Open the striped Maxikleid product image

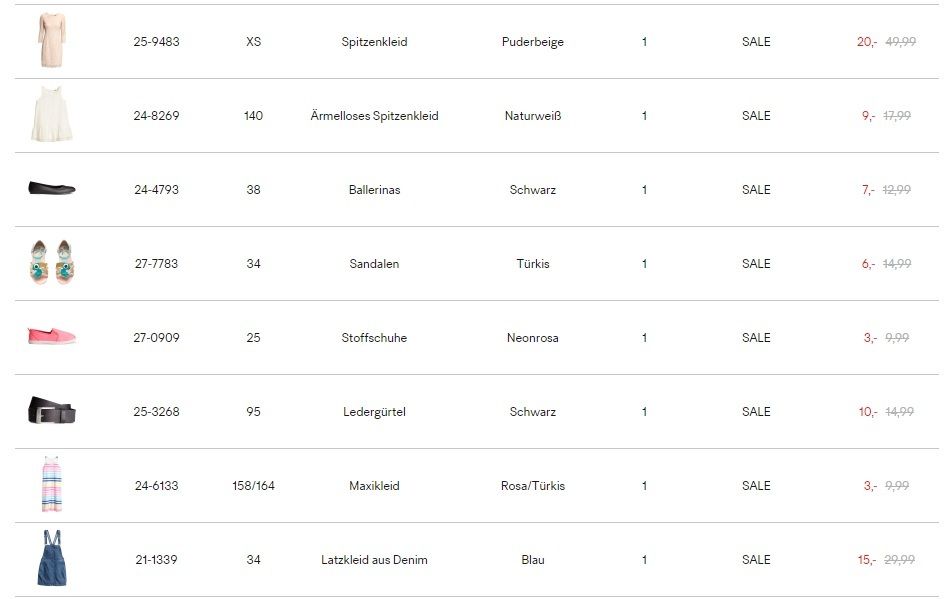52,484
